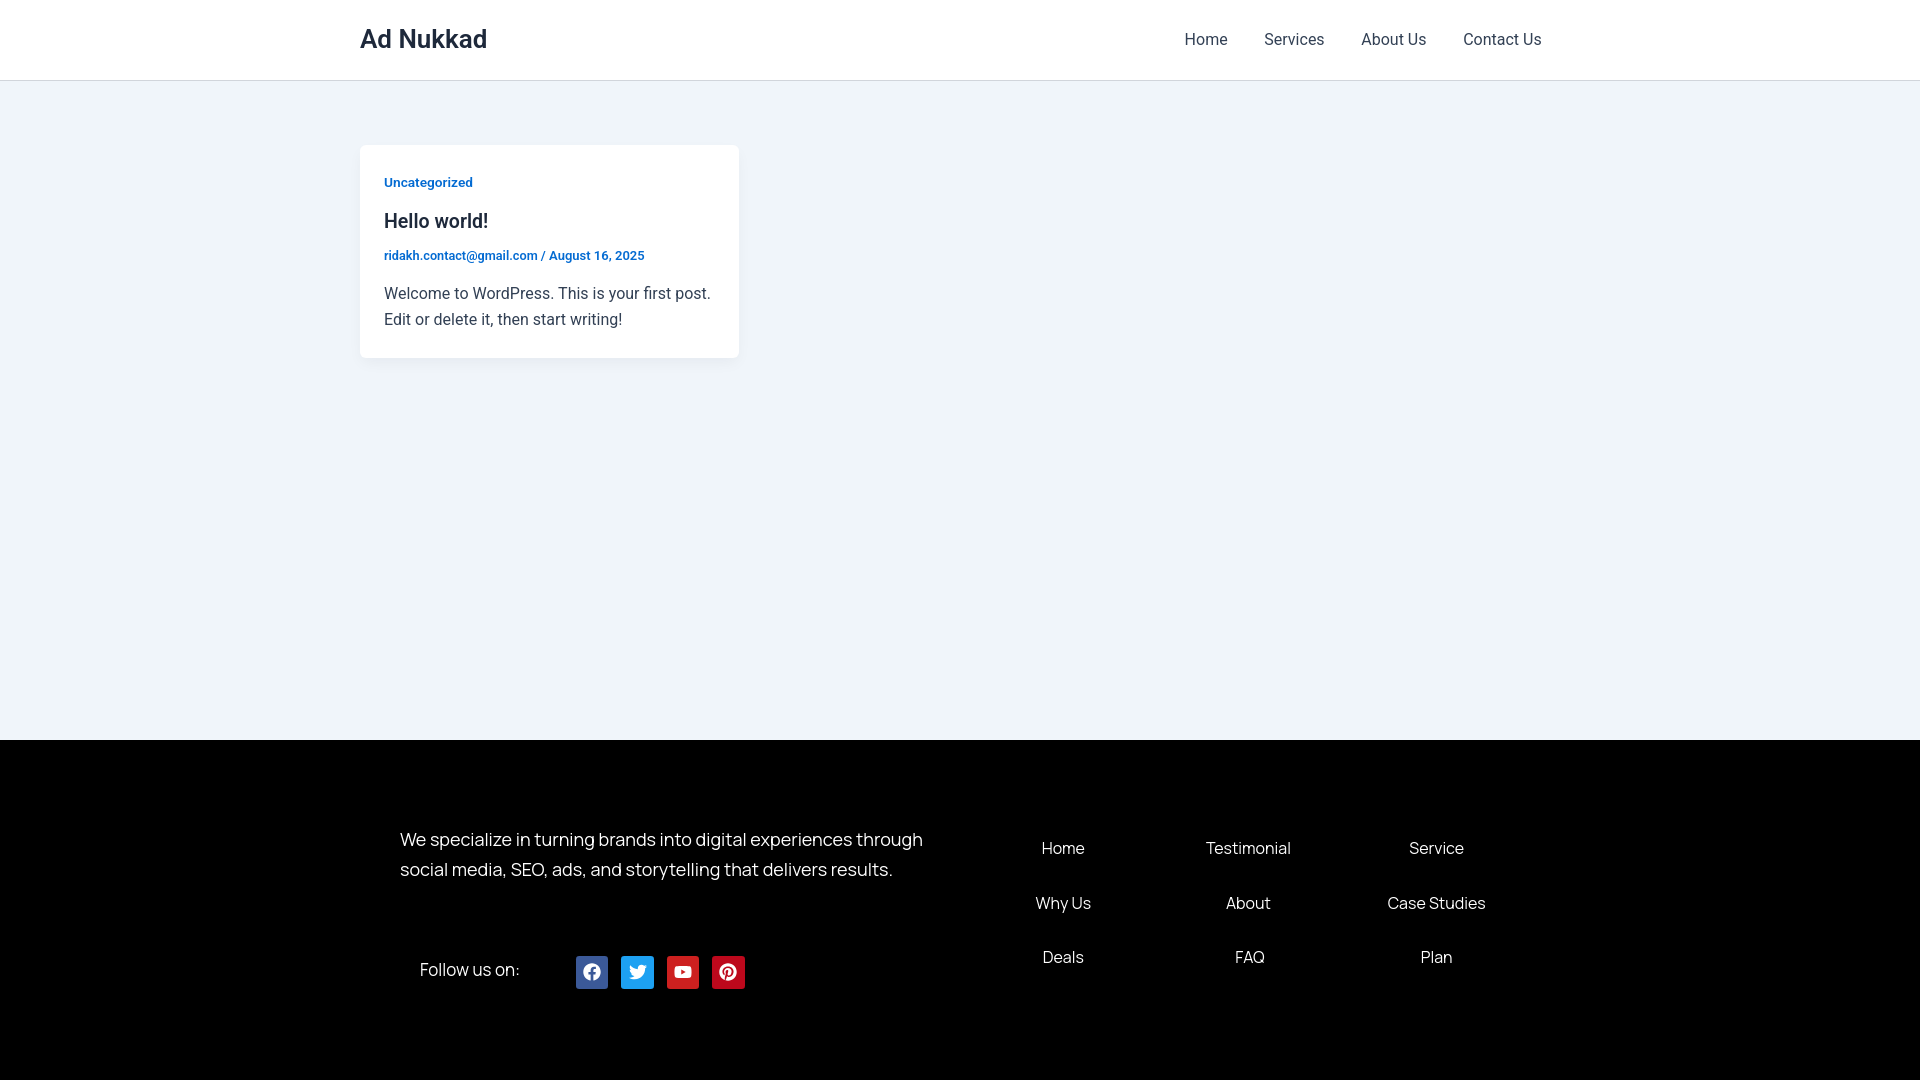Open the footer Case Studies link
The width and height of the screenshot is (1920, 1080).
[x=1436, y=903]
